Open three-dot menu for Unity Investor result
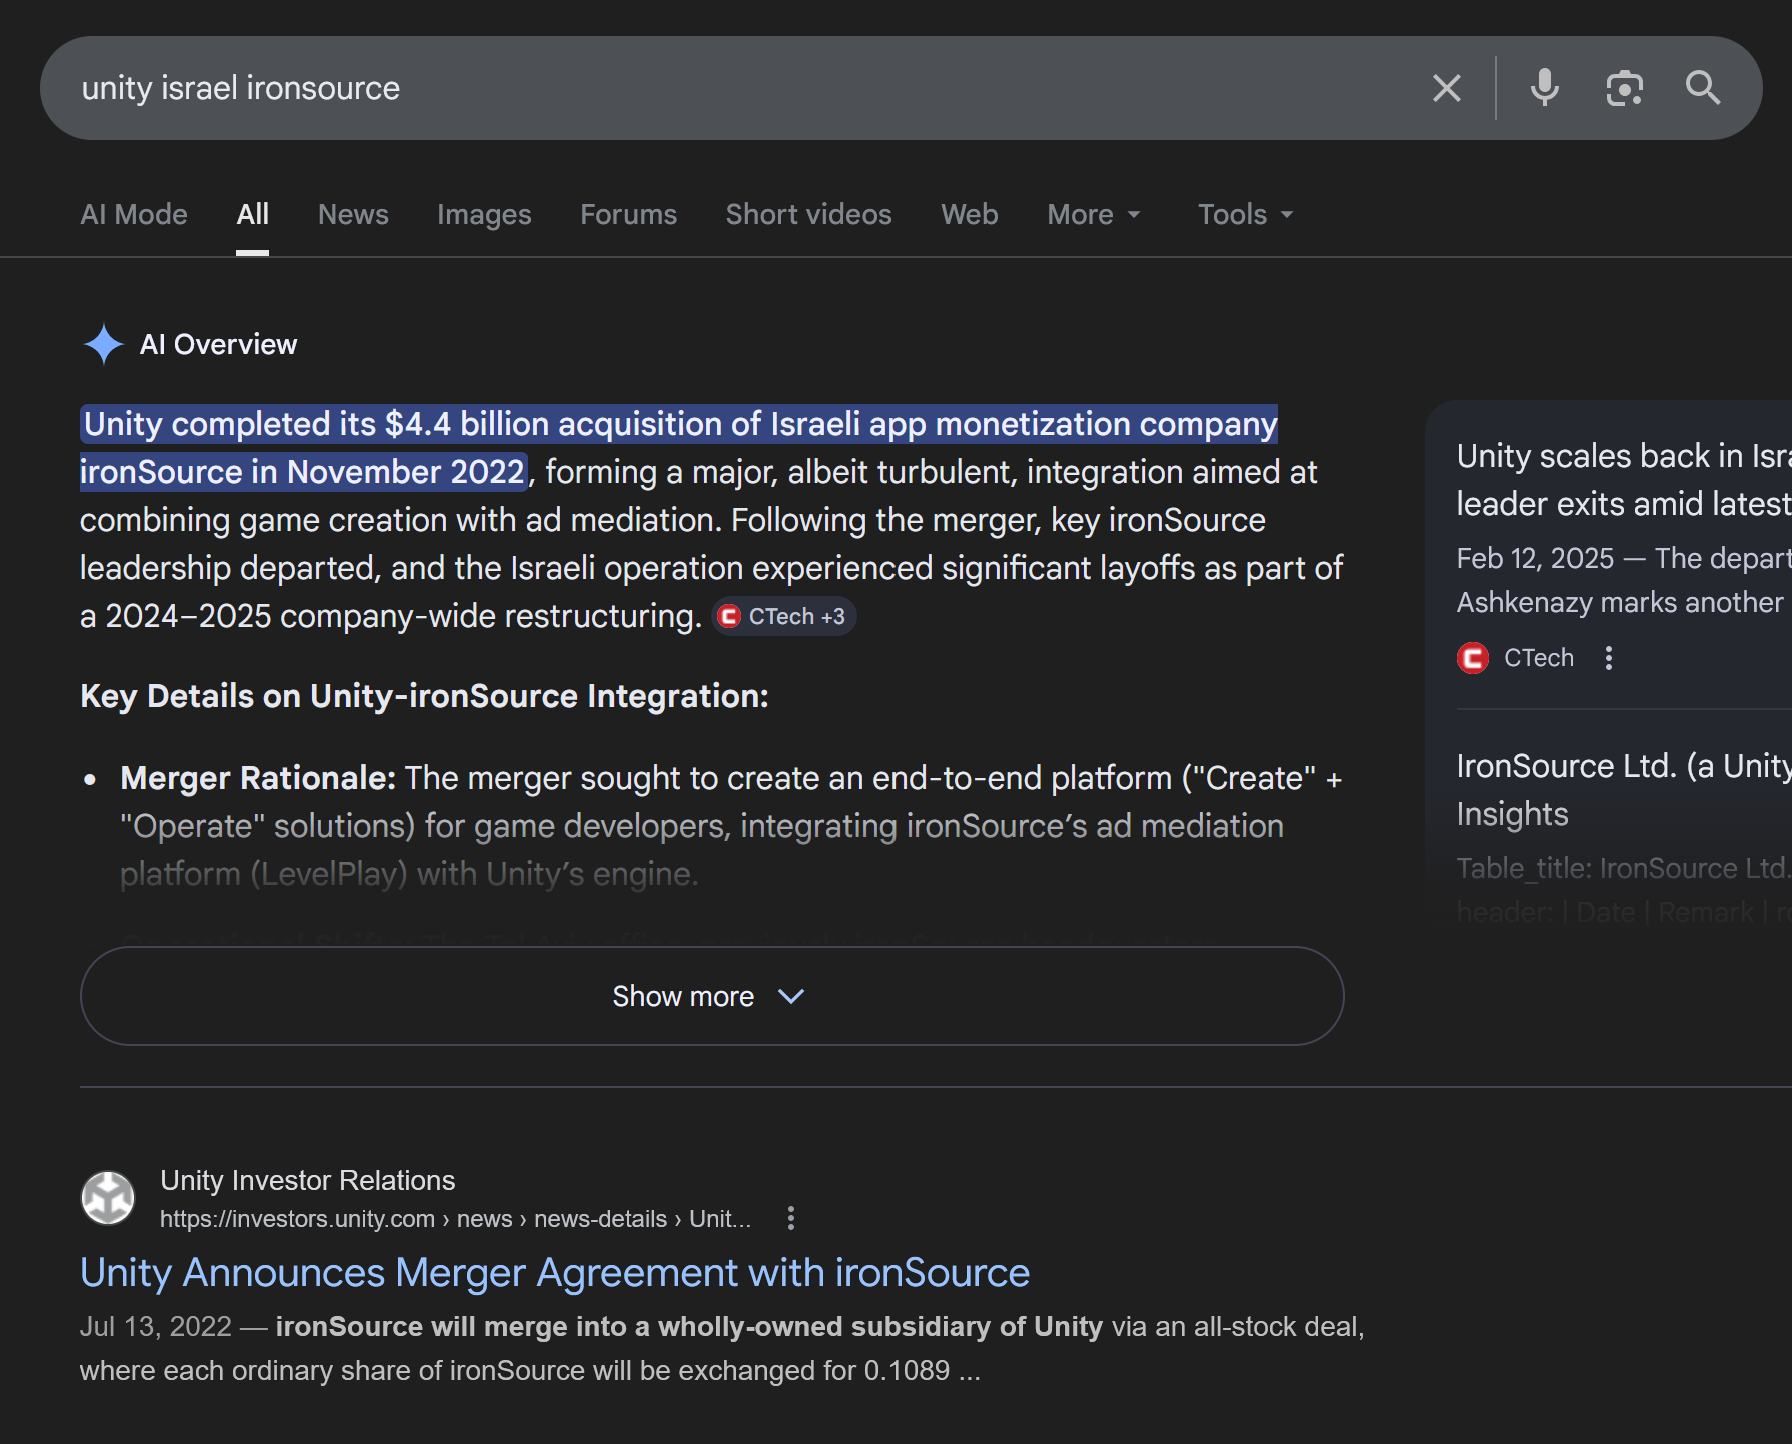 pyautogui.click(x=790, y=1218)
